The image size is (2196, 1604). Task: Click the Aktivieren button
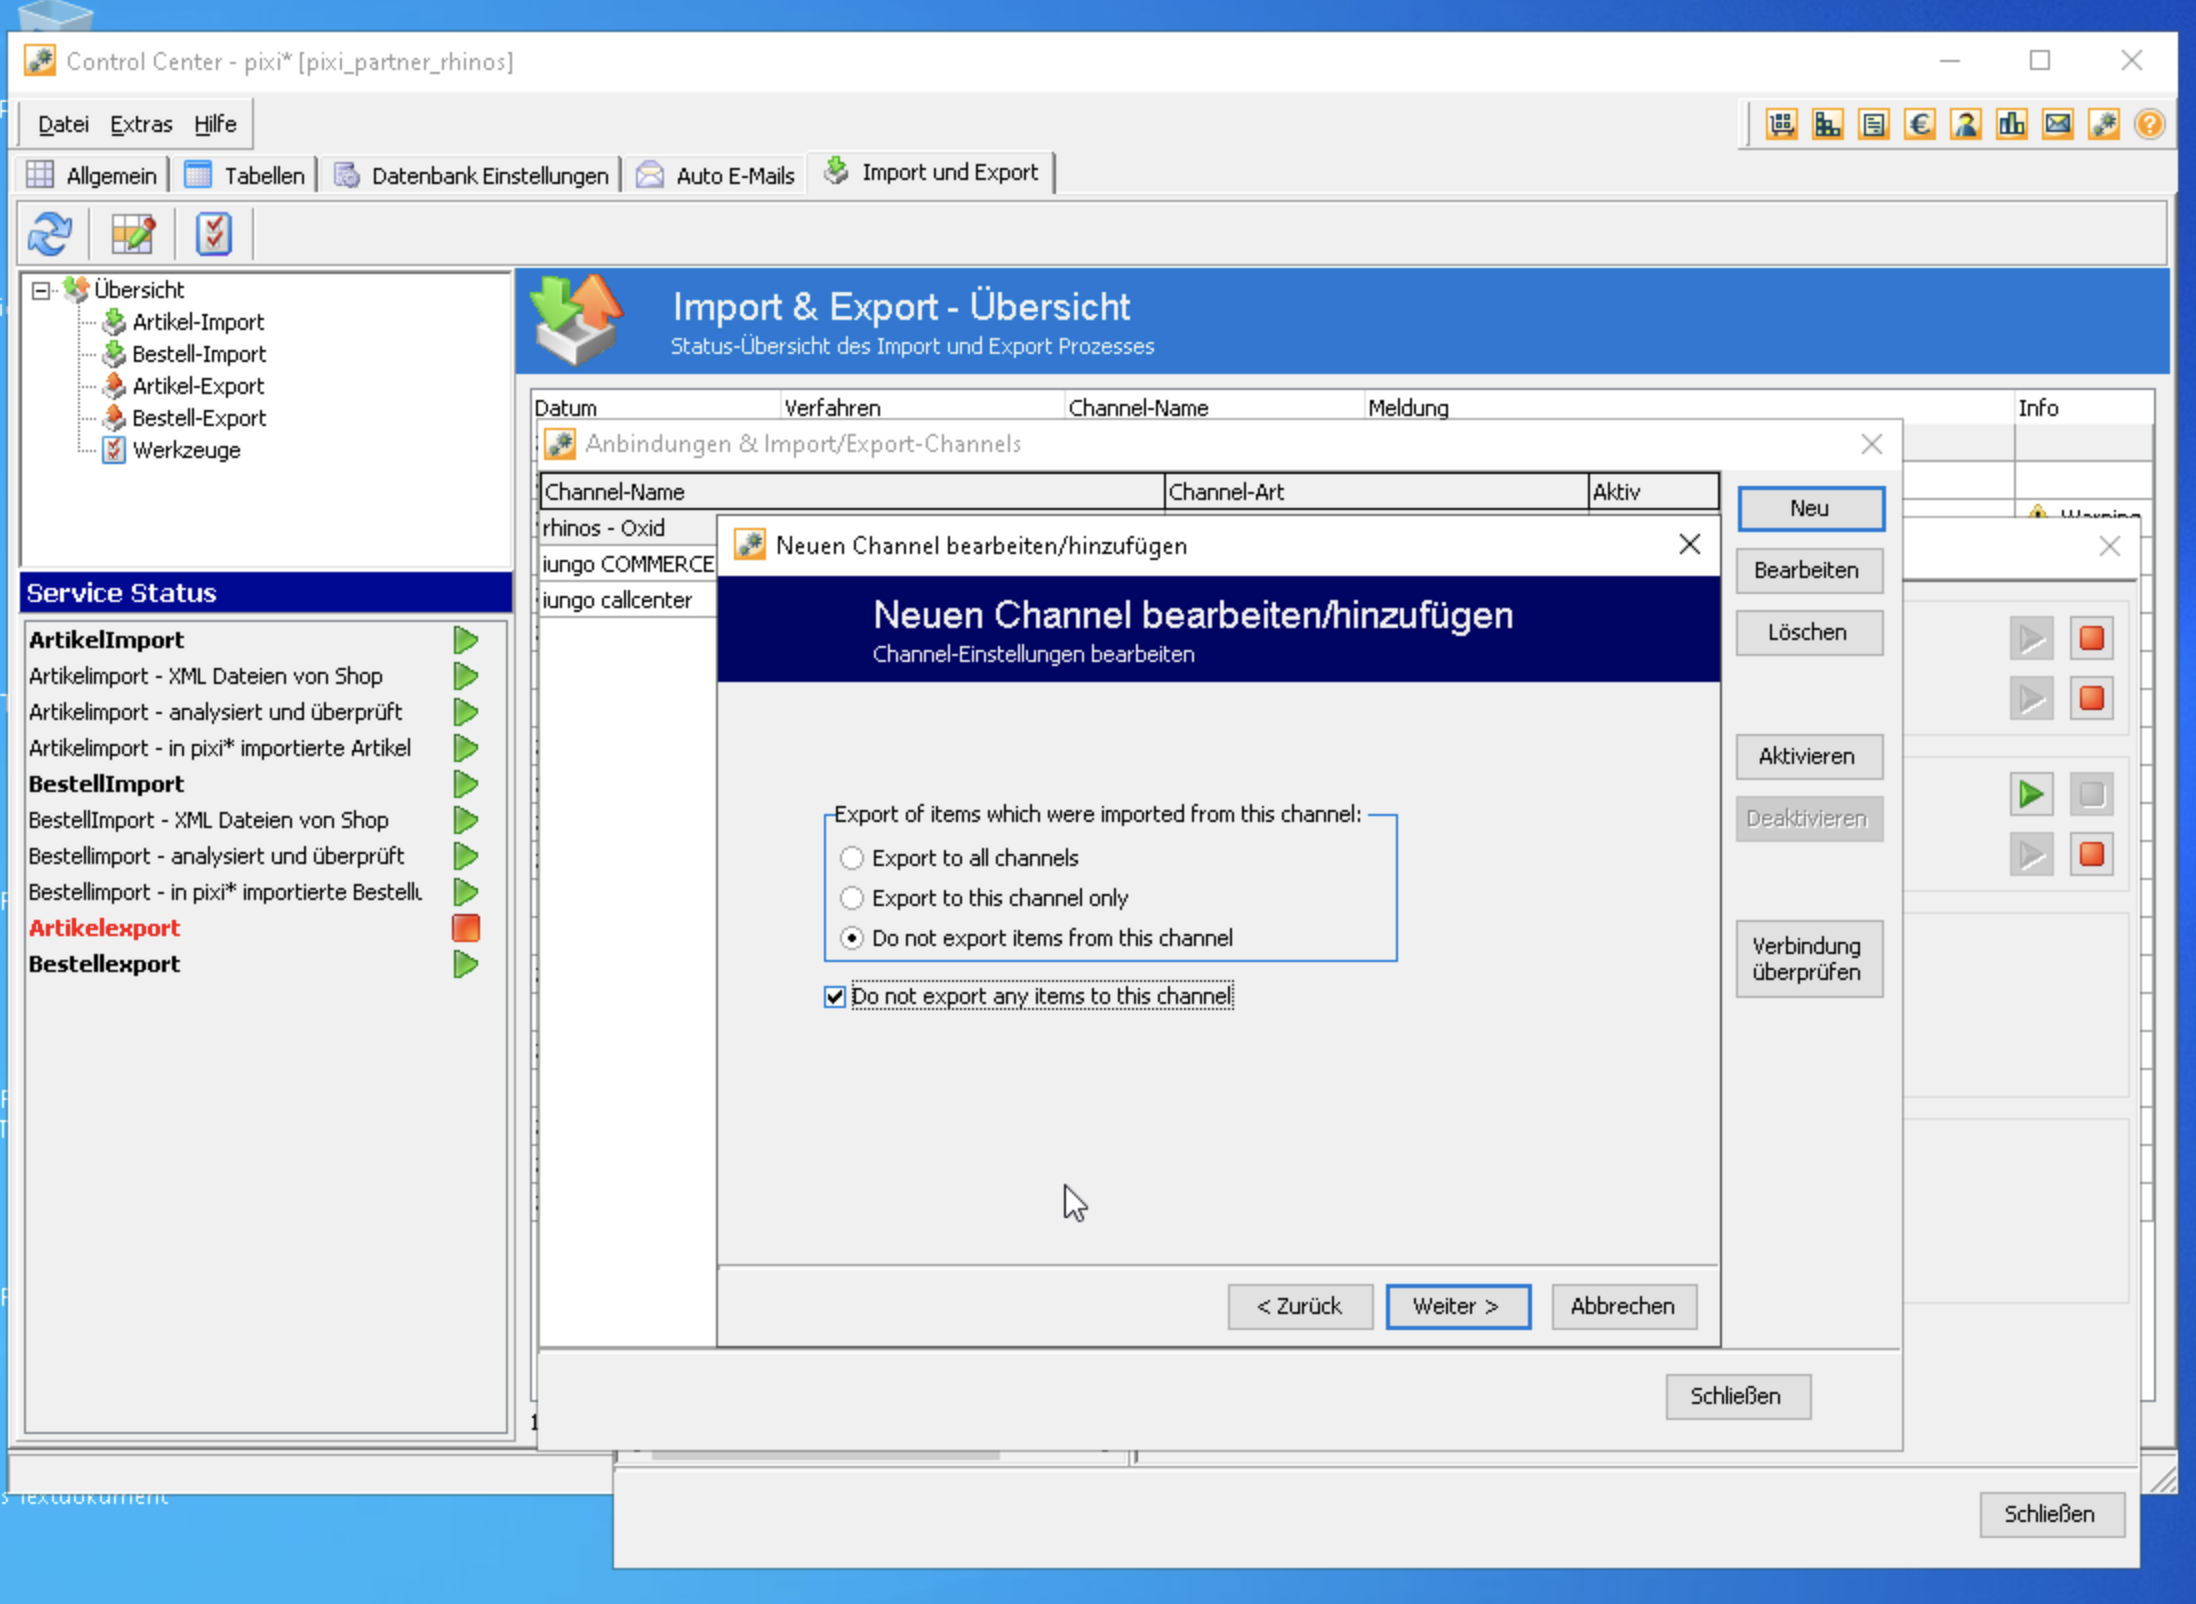coord(1808,756)
